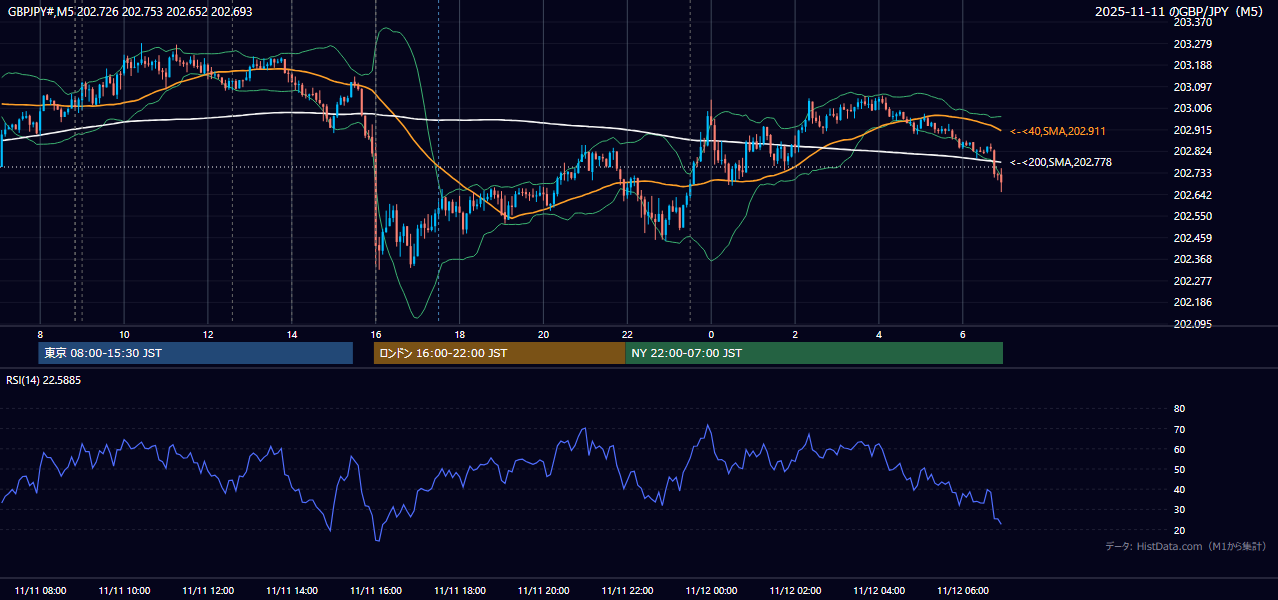
Task: Click the 11/11 14:00 bottom time label
Action: click(292, 591)
